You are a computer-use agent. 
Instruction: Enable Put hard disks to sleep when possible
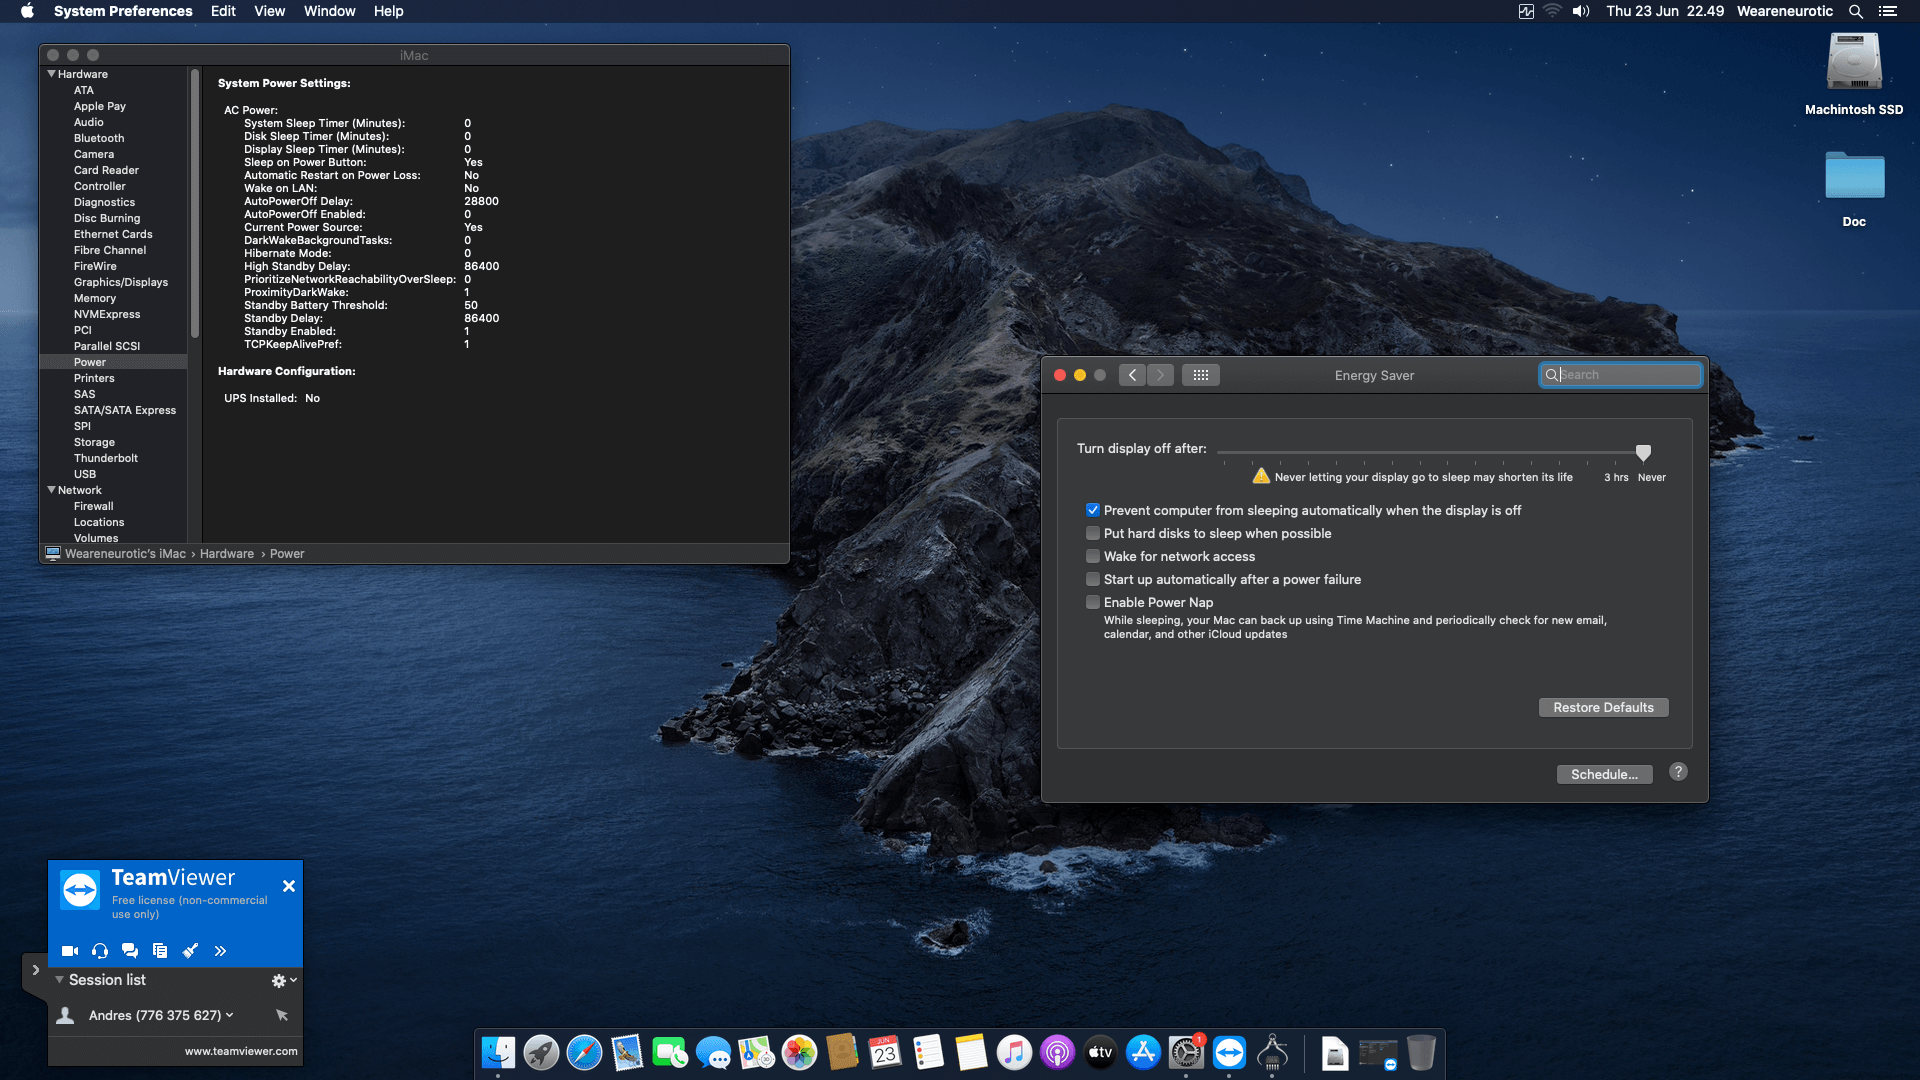point(1093,533)
